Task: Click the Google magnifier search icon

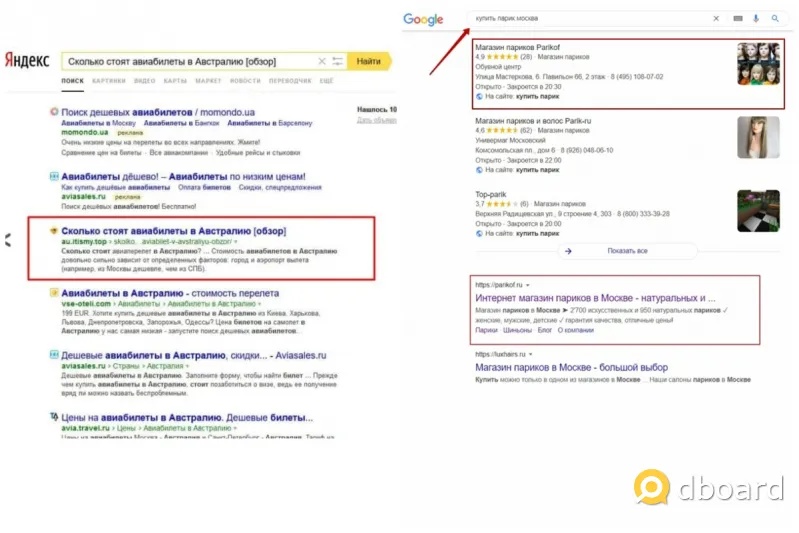Action: (x=775, y=18)
